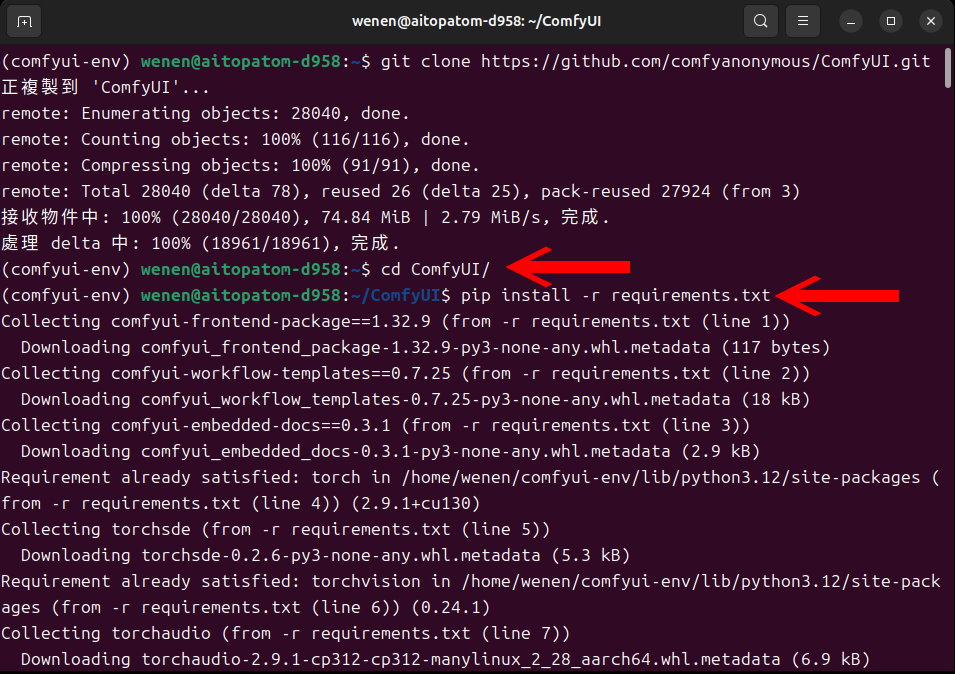Click the search icon in title bar

(x=761, y=21)
